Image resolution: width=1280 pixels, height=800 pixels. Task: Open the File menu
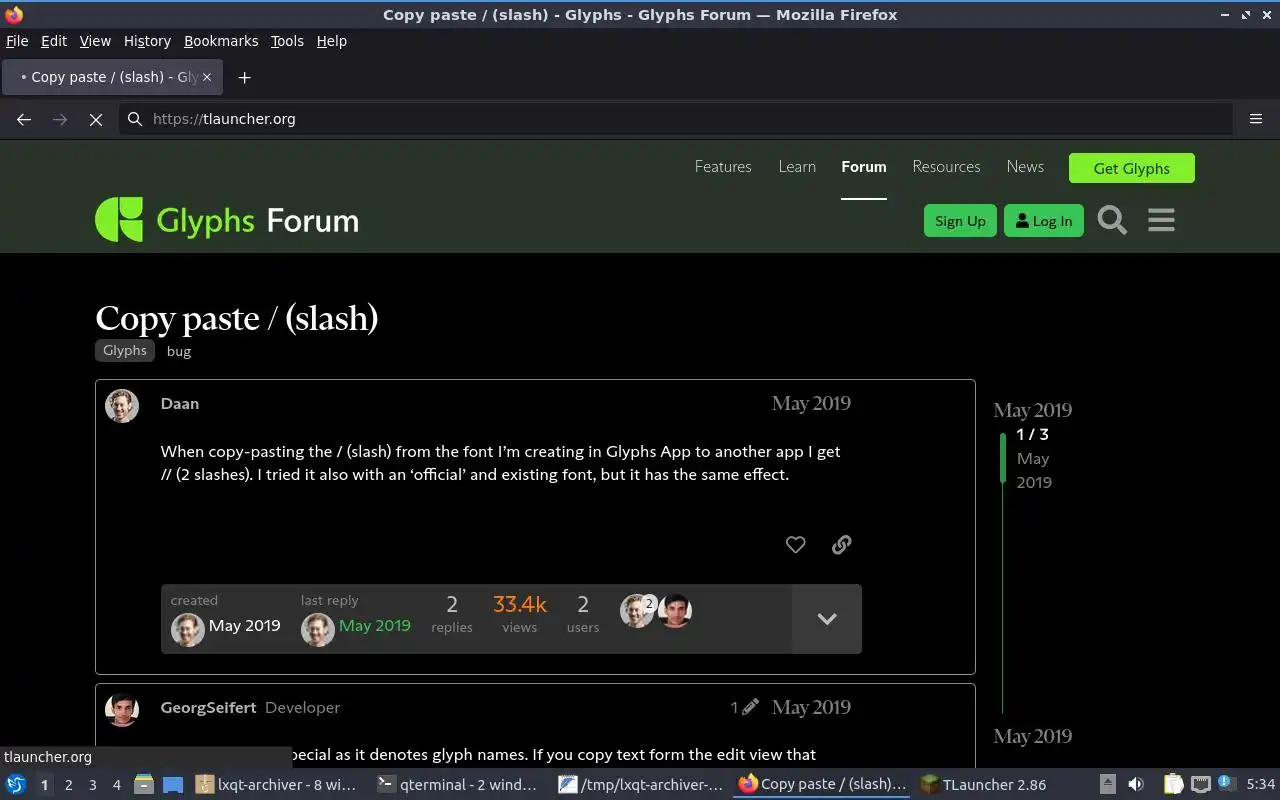pyautogui.click(x=17, y=41)
